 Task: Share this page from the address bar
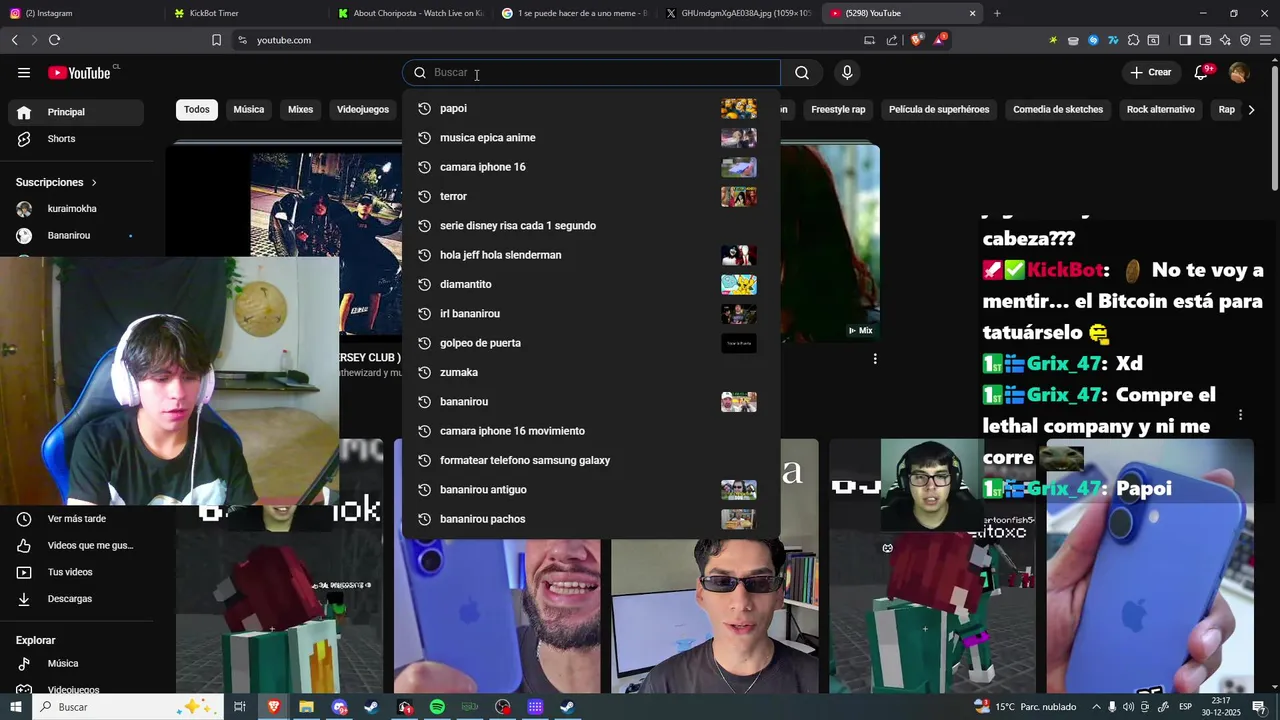pos(890,40)
